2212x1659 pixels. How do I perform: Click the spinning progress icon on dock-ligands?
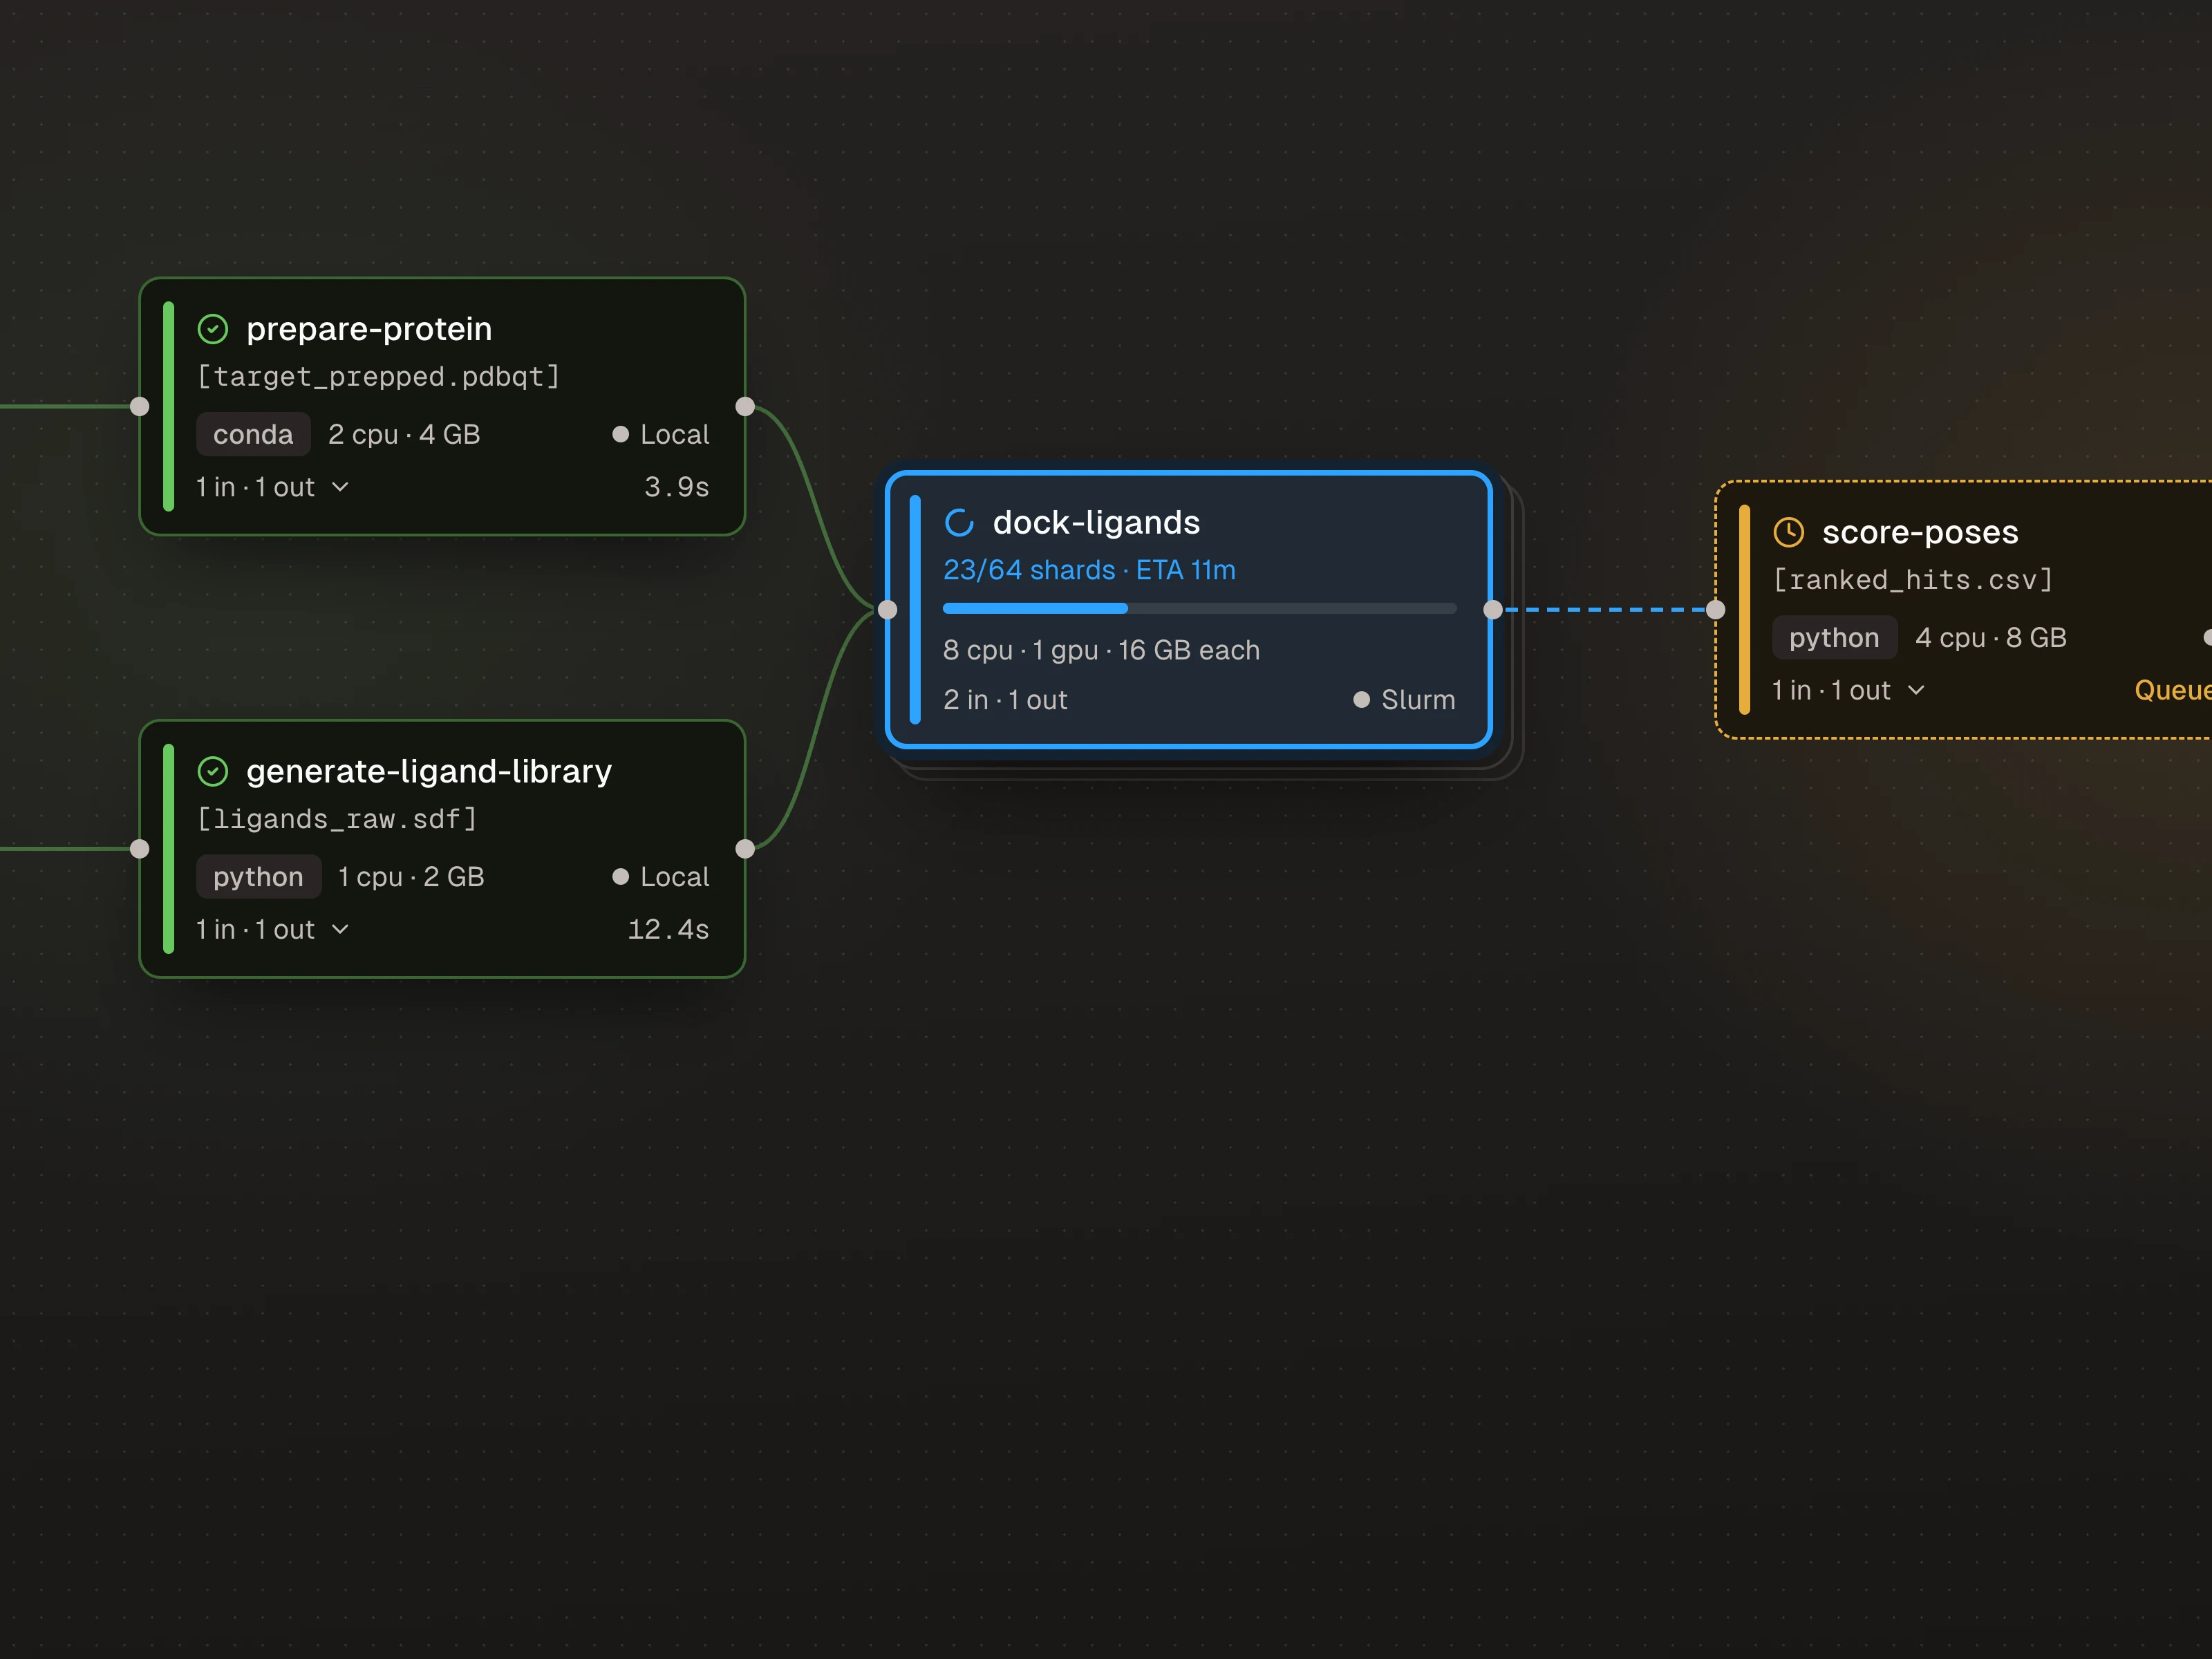[x=959, y=522]
